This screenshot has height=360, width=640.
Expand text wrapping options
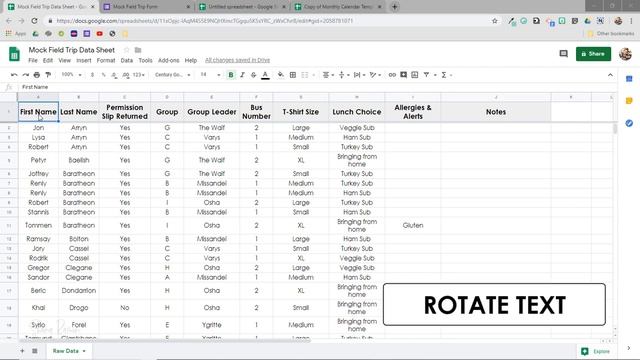(x=359, y=75)
